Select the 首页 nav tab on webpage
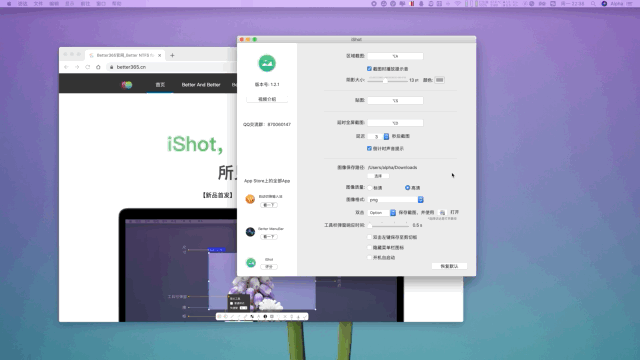 160,84
